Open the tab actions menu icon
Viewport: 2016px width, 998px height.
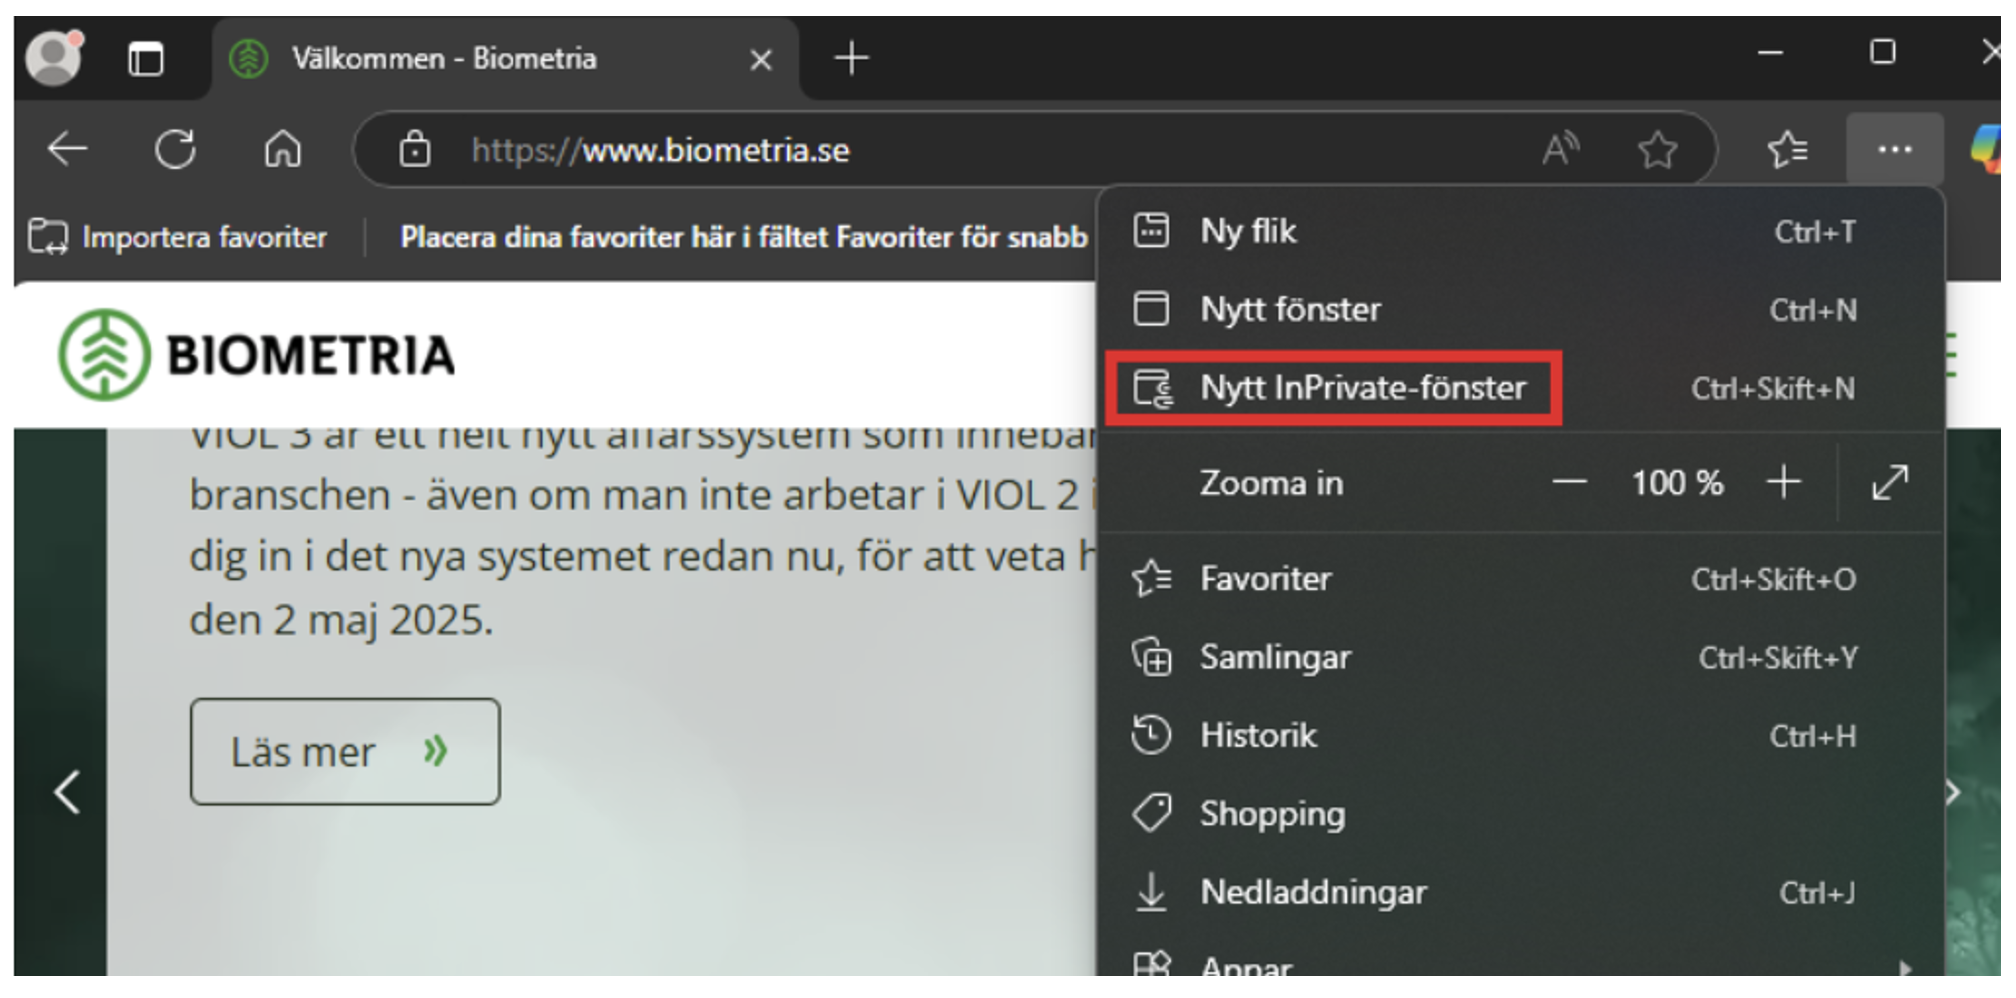pyautogui.click(x=146, y=59)
